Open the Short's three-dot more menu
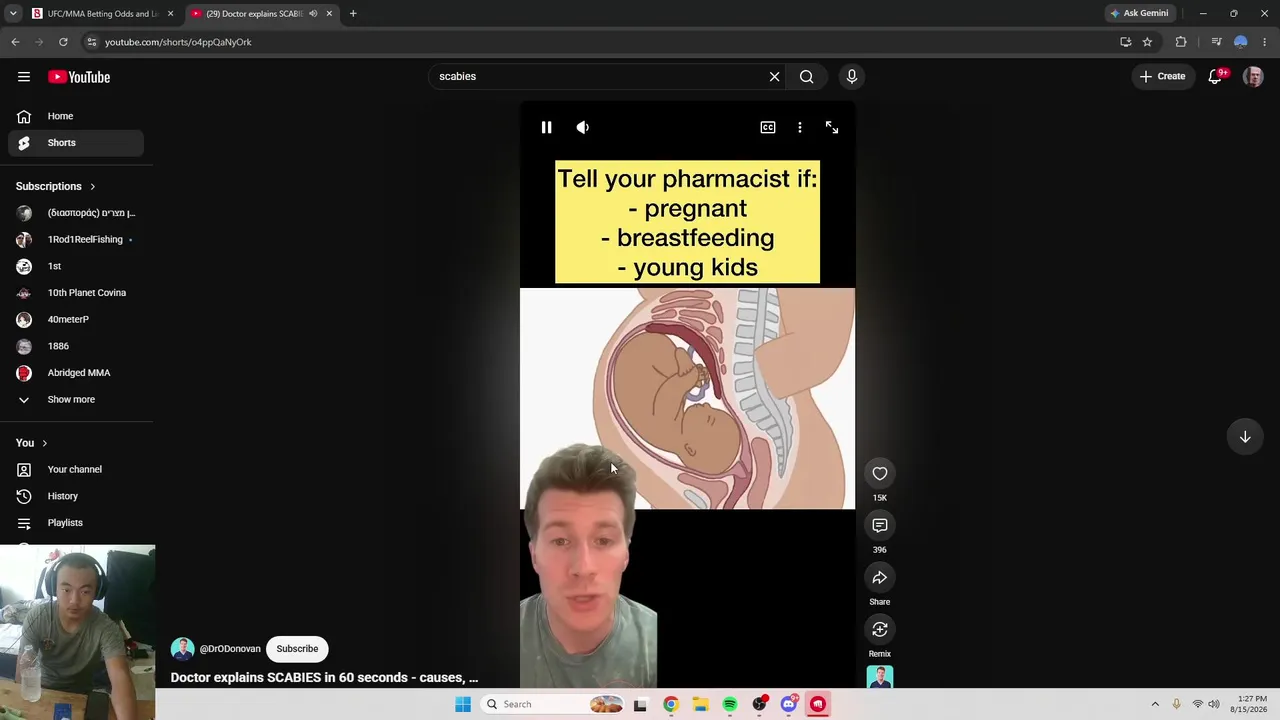This screenshot has width=1280, height=720. [x=800, y=127]
